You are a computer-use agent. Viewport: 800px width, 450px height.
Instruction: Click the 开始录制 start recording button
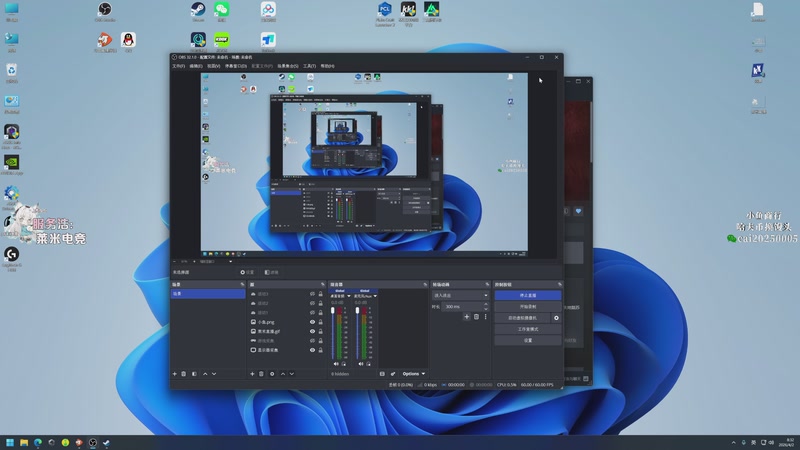(527, 307)
